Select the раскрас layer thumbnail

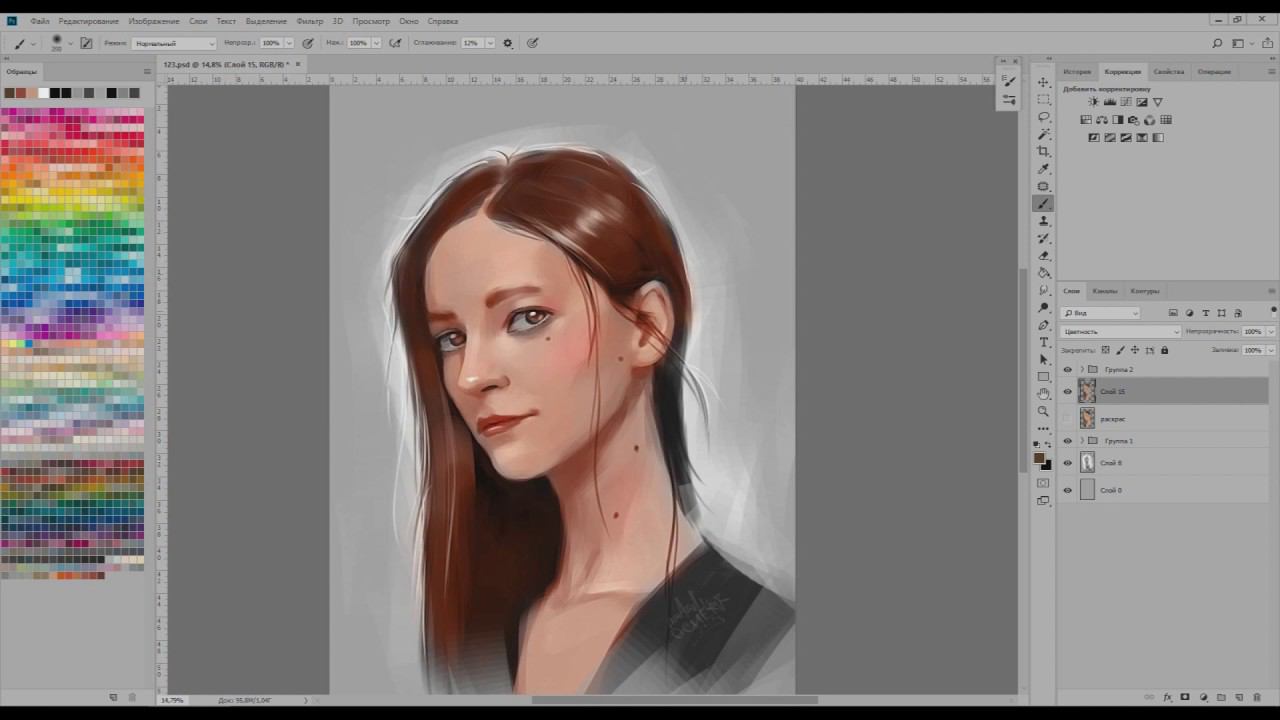pos(1087,419)
